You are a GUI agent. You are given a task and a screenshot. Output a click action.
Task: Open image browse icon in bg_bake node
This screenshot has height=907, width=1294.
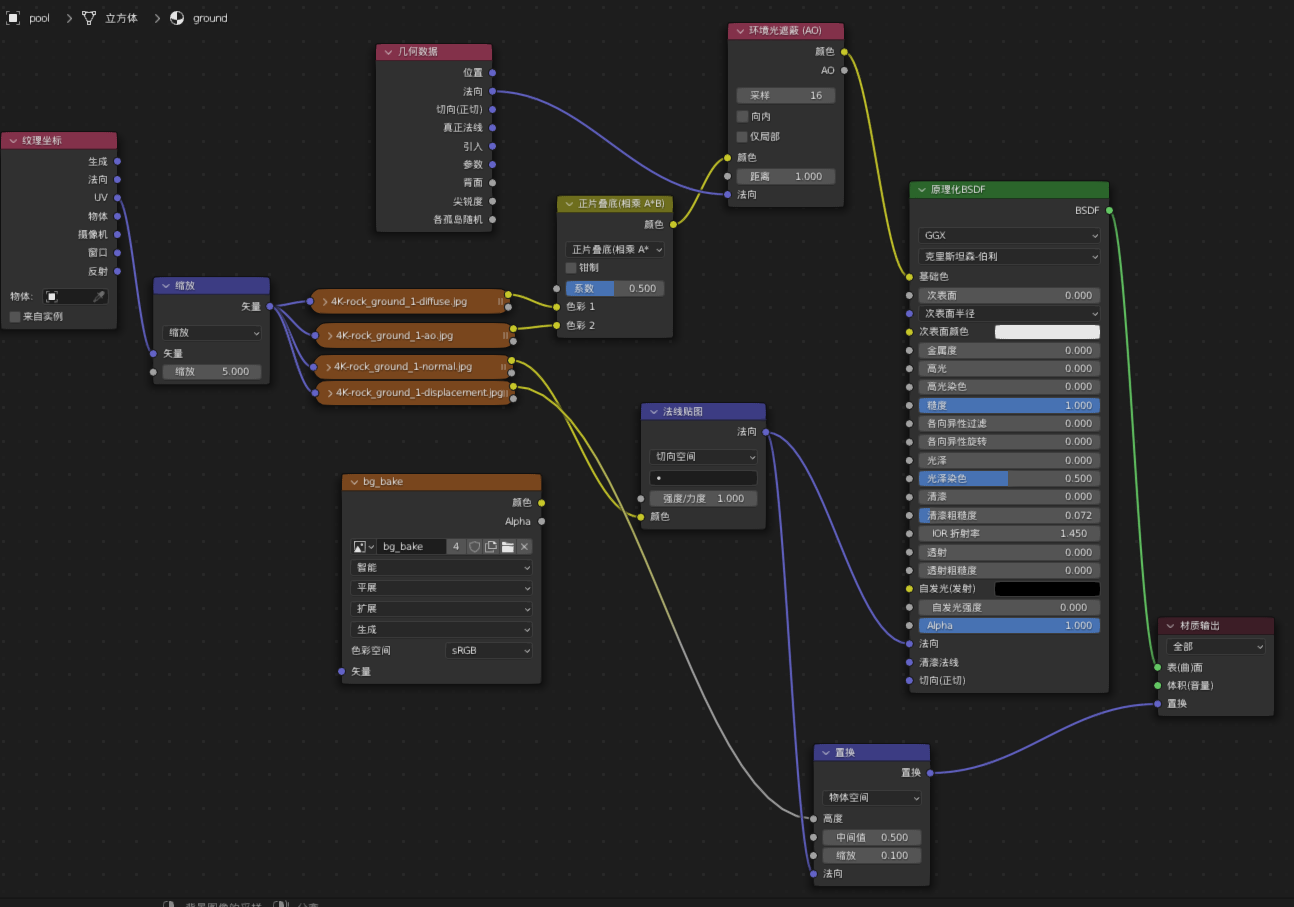(363, 547)
